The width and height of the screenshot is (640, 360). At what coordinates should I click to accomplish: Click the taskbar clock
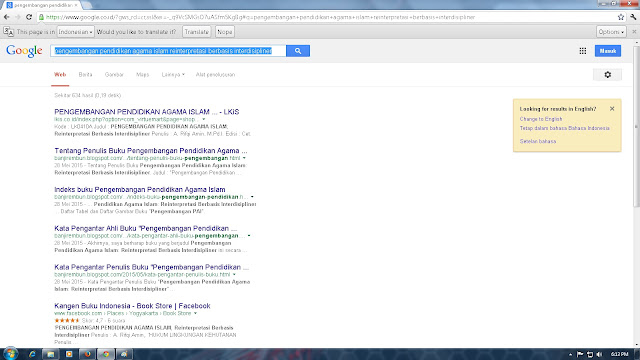pos(619,354)
